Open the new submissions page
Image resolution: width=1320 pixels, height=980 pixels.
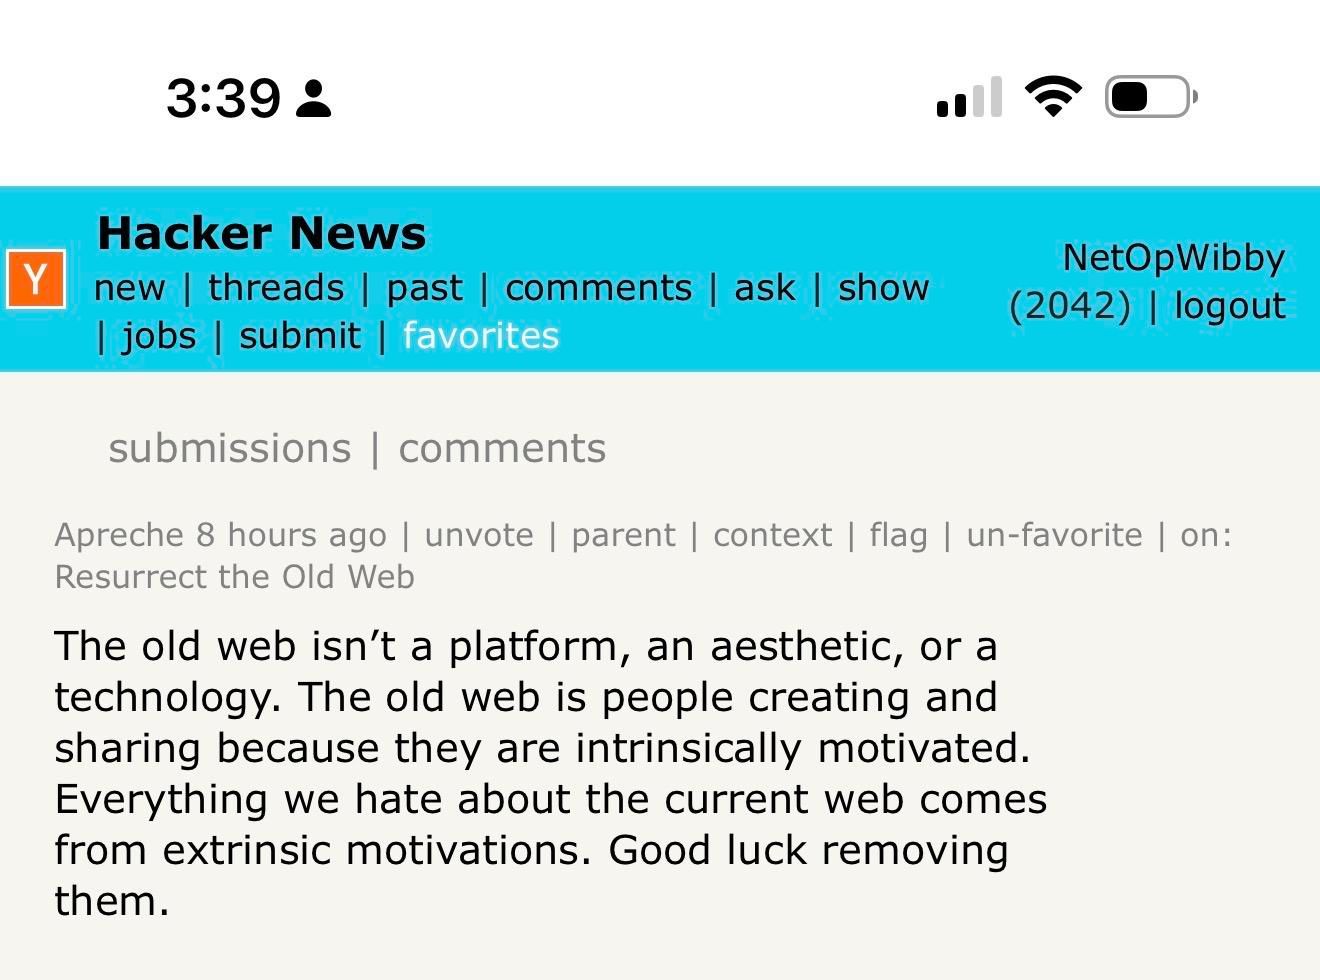pyautogui.click(x=130, y=288)
